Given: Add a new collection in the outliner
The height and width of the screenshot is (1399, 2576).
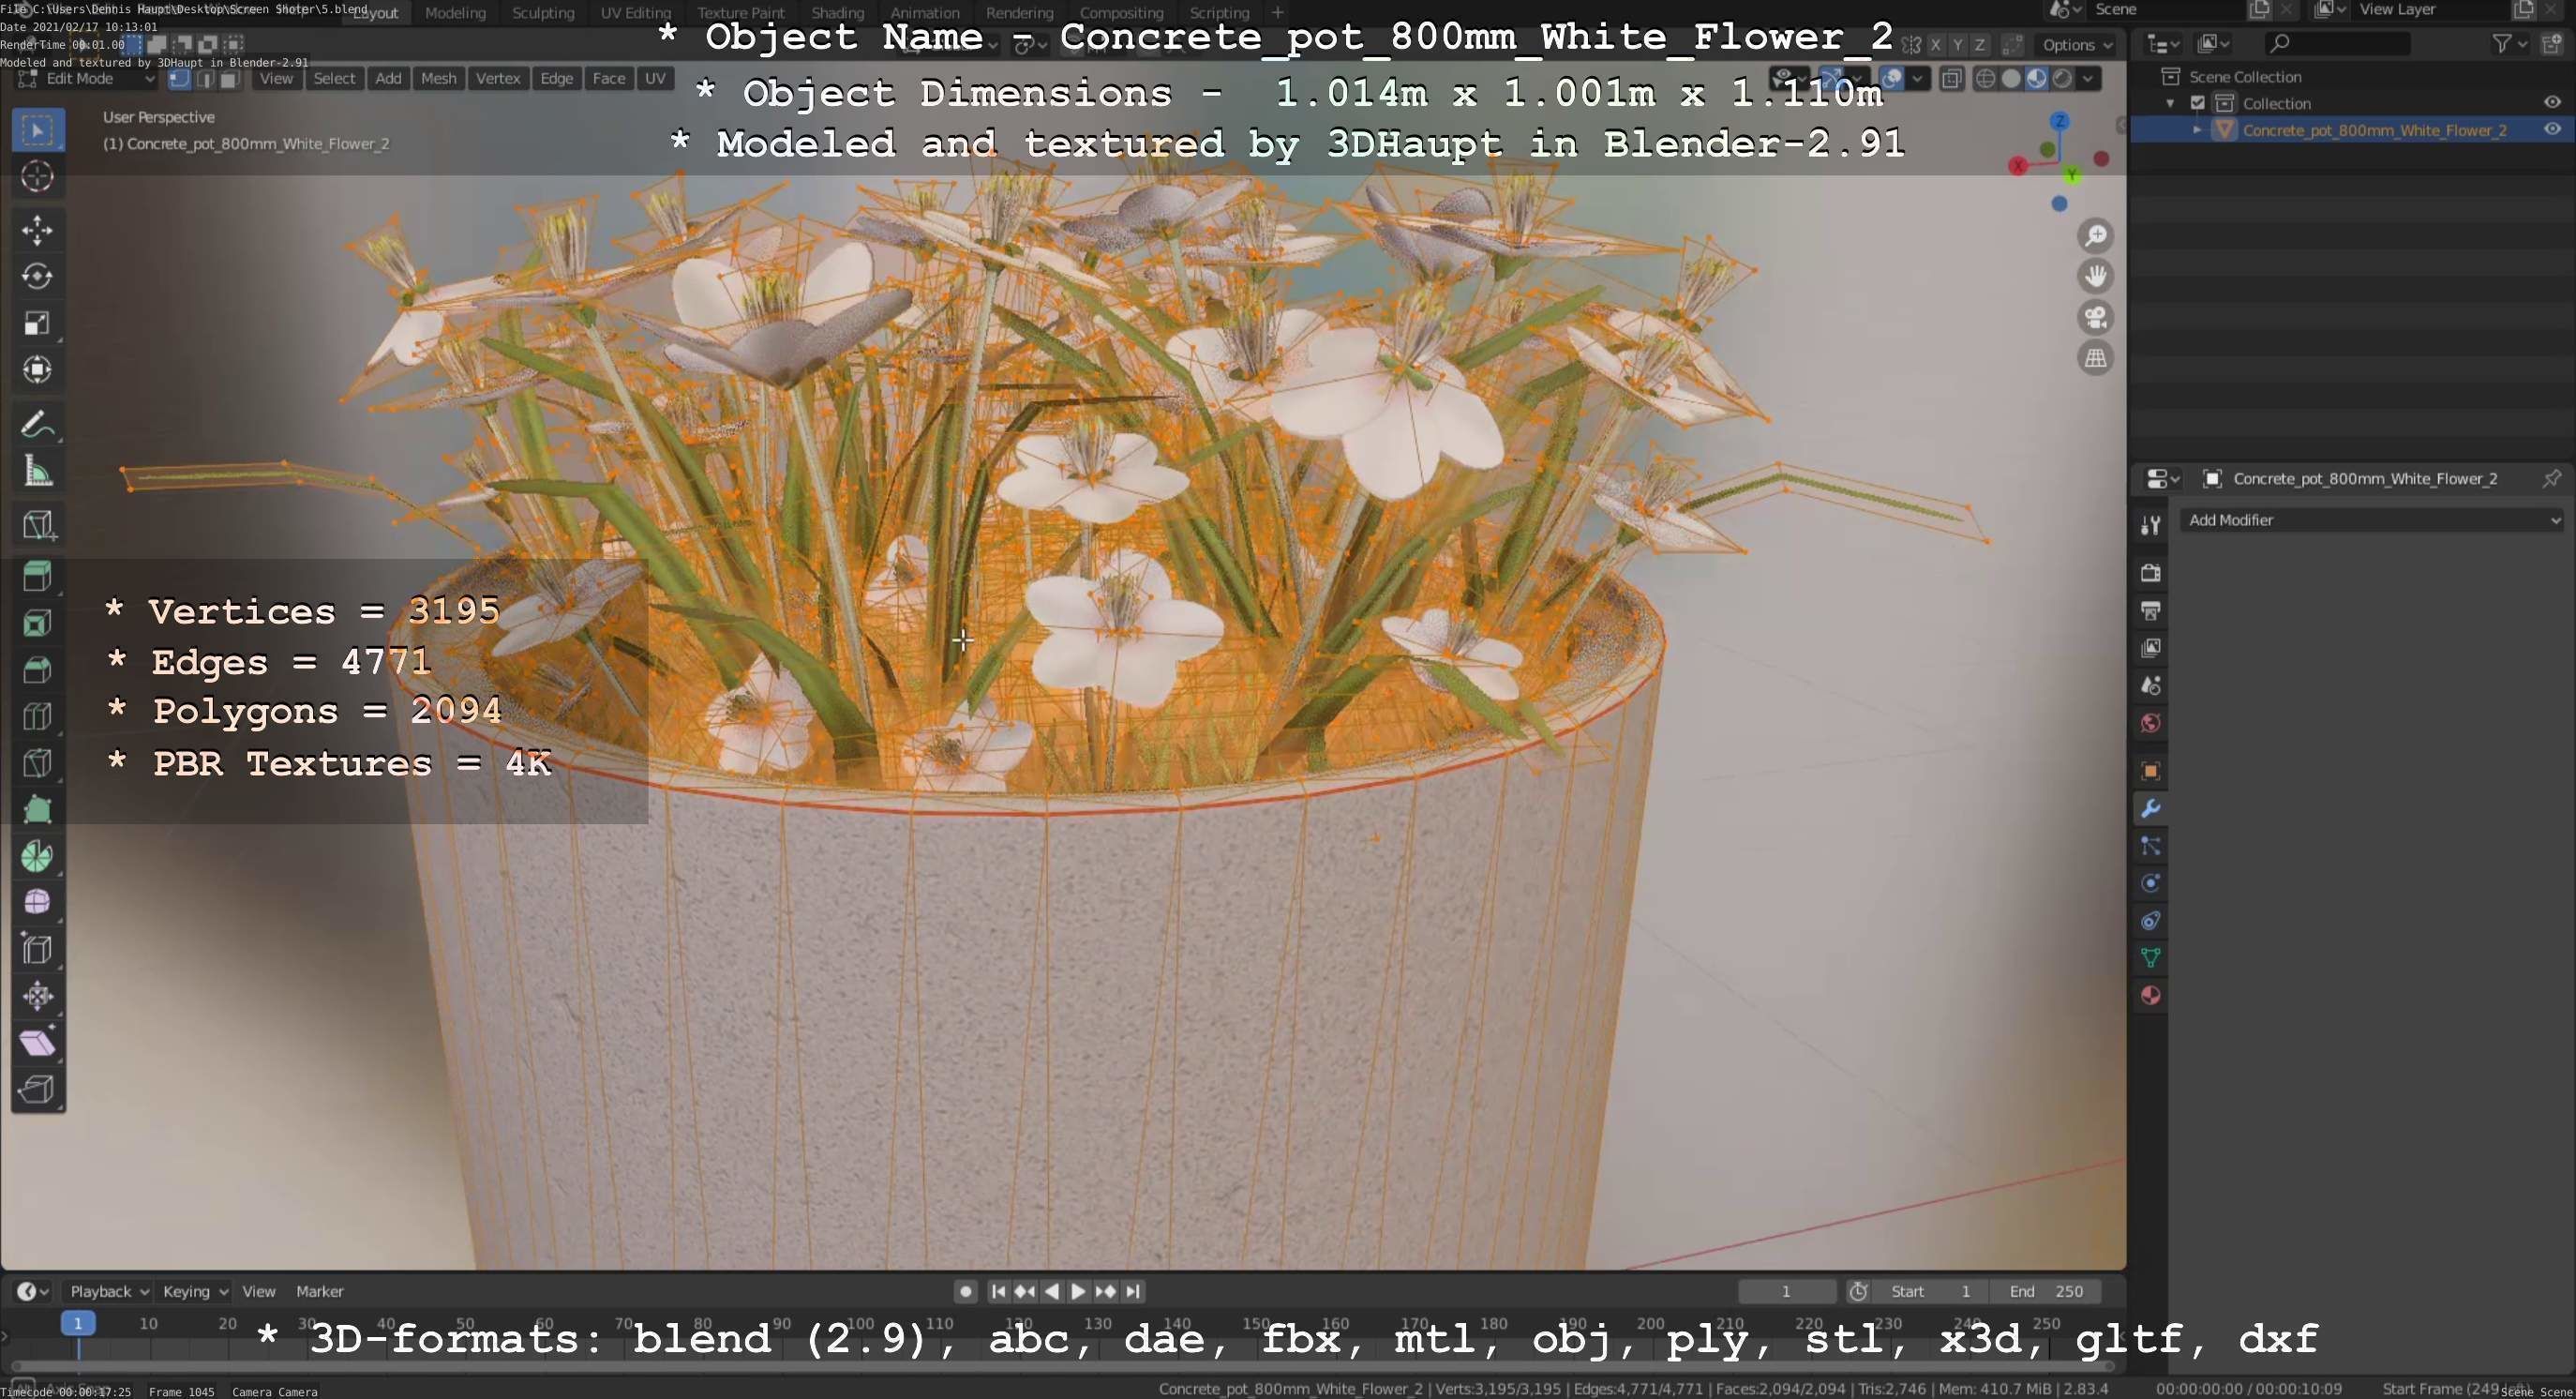Looking at the screenshot, I should (2552, 44).
